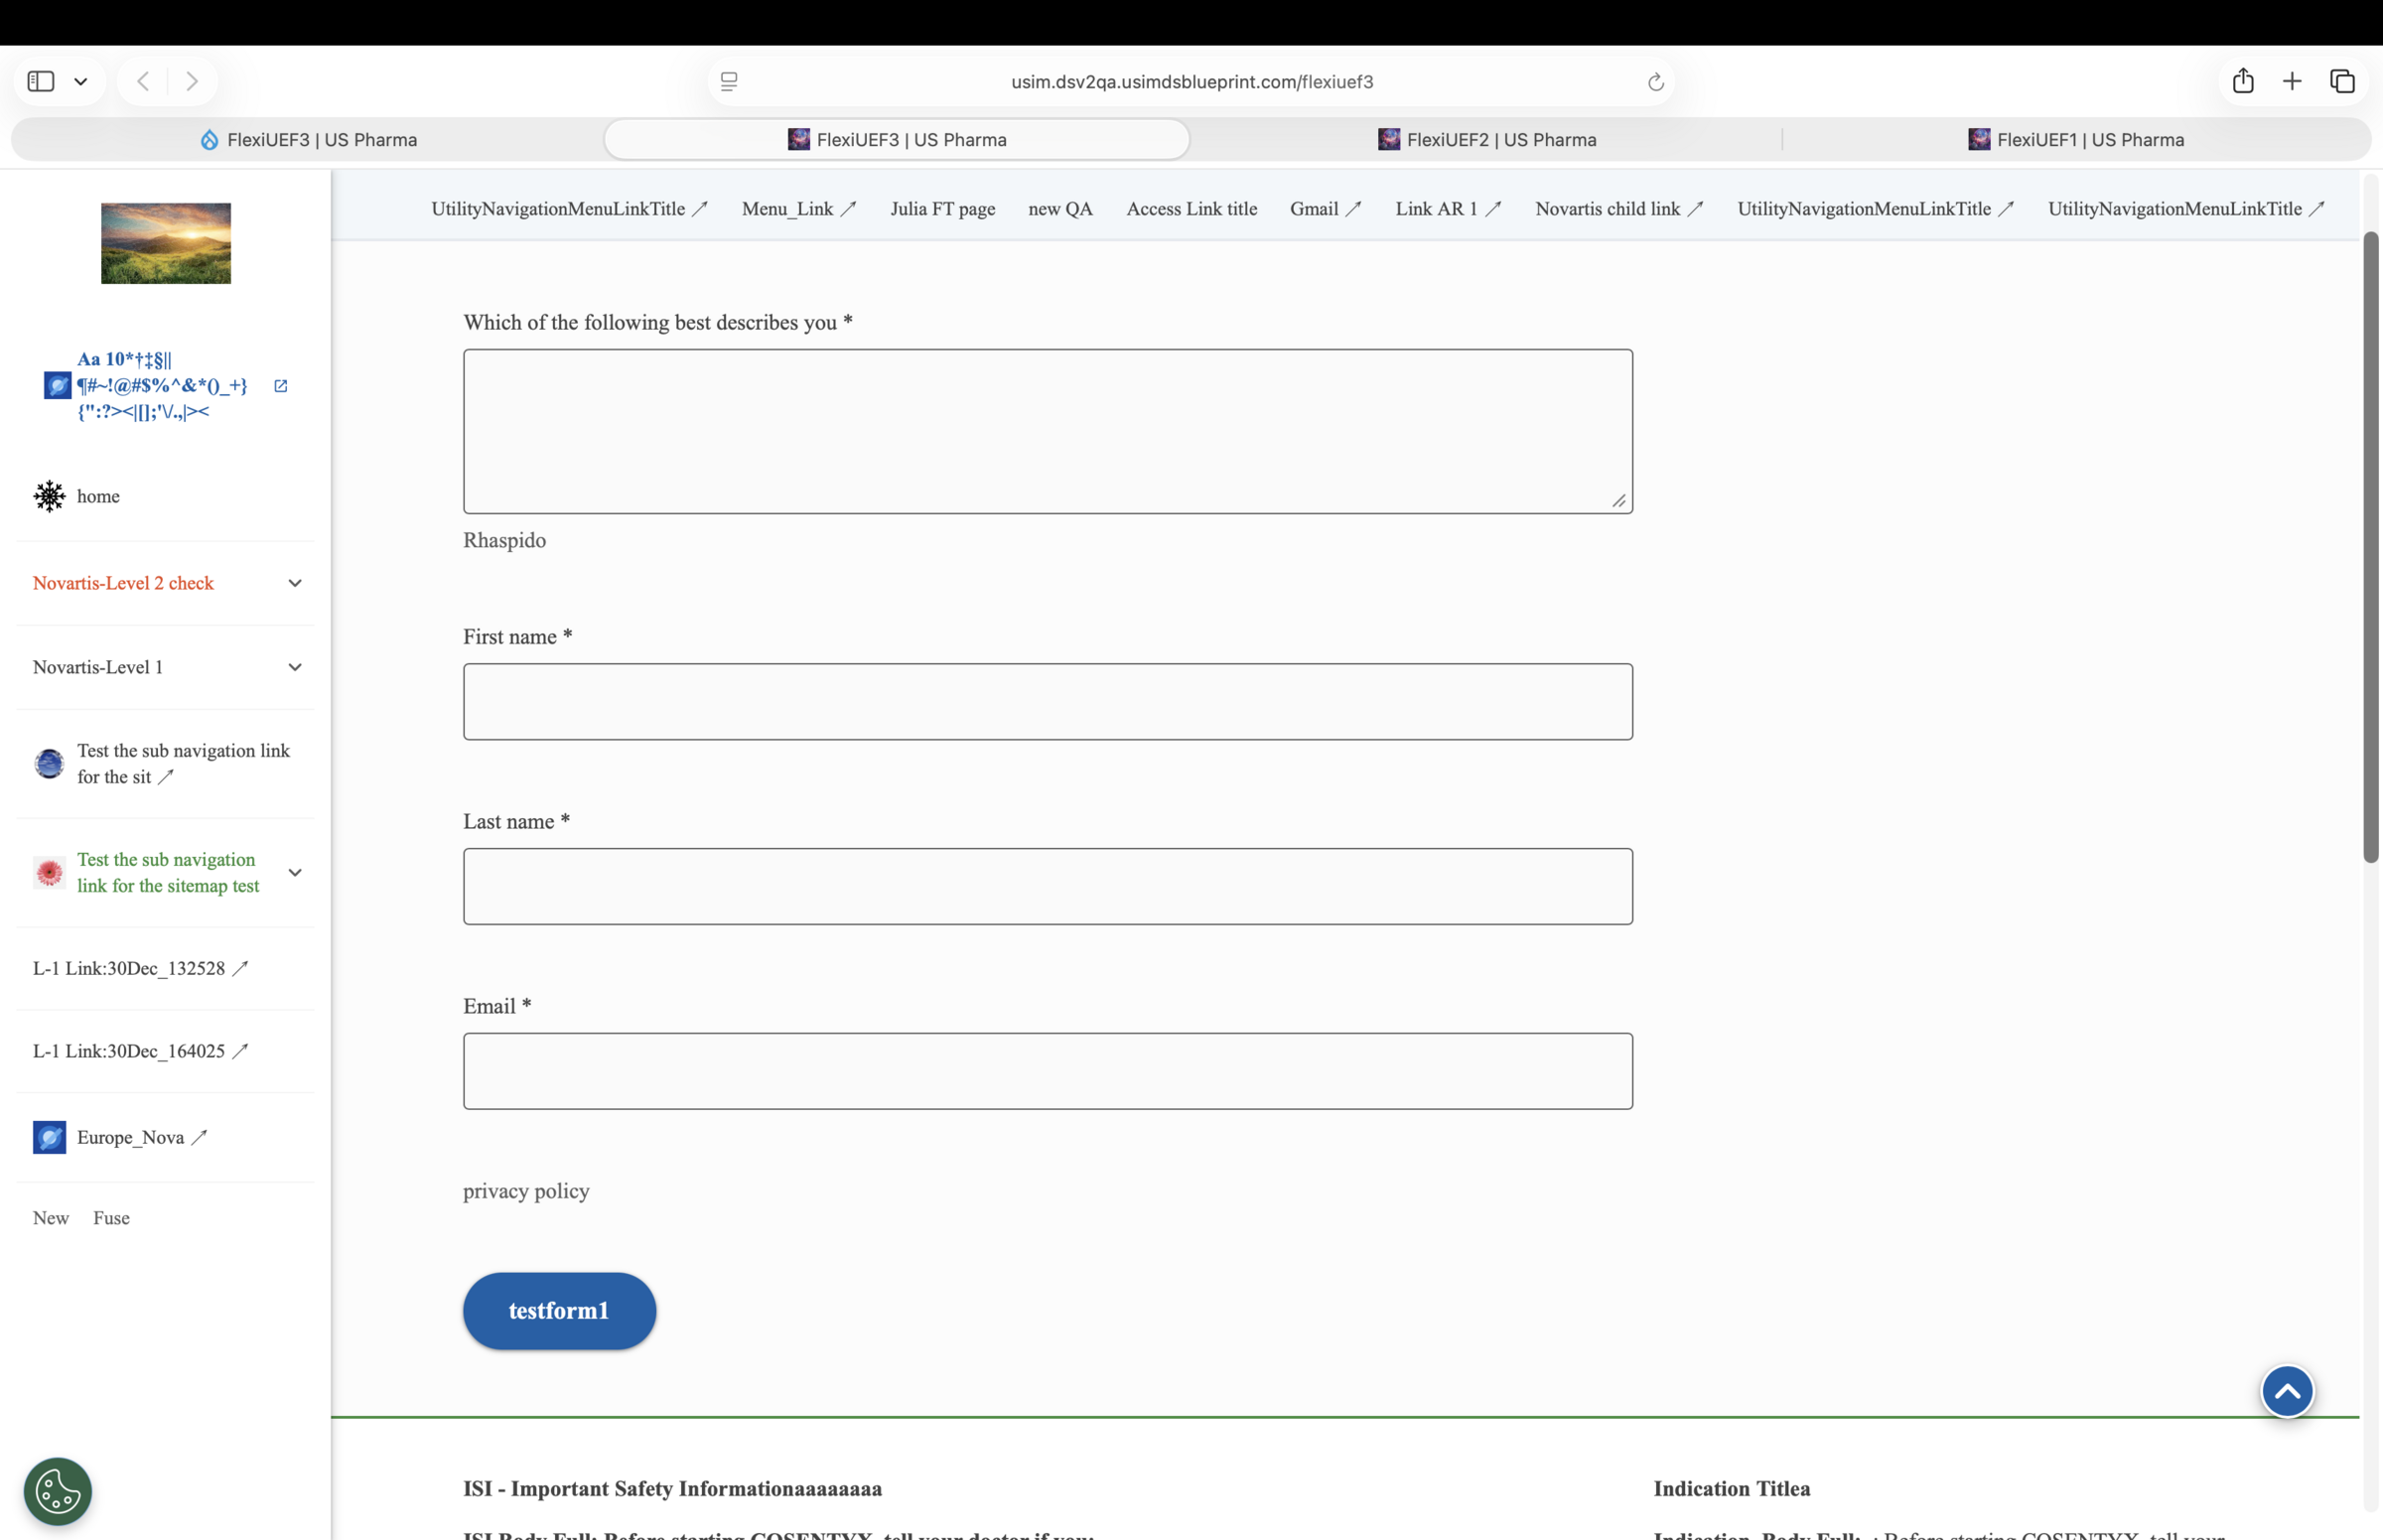Open Access Link title
This screenshot has height=1540, width=2383.
1192,209
